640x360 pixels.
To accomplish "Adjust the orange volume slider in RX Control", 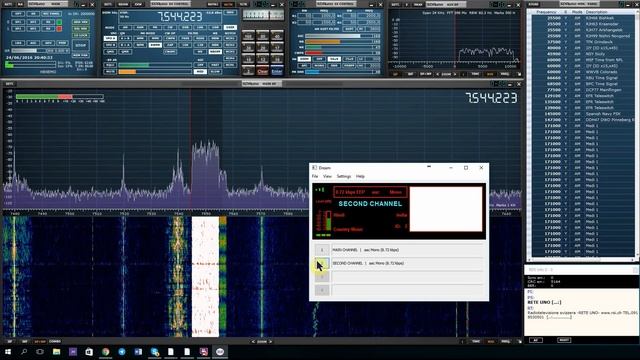I will point(155,72).
